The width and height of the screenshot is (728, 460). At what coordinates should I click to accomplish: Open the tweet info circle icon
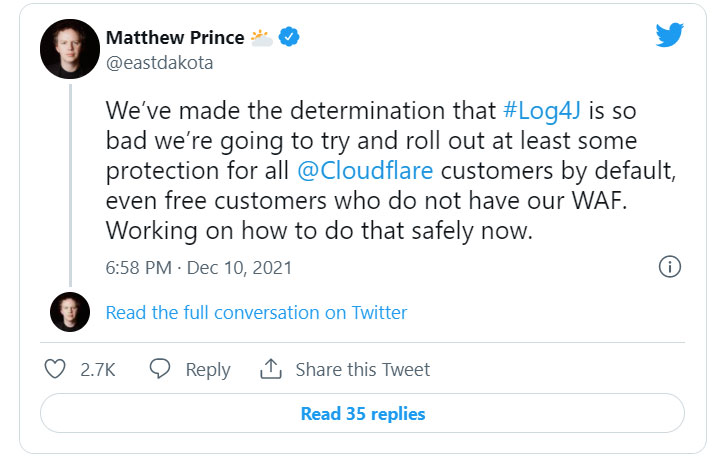point(670,266)
